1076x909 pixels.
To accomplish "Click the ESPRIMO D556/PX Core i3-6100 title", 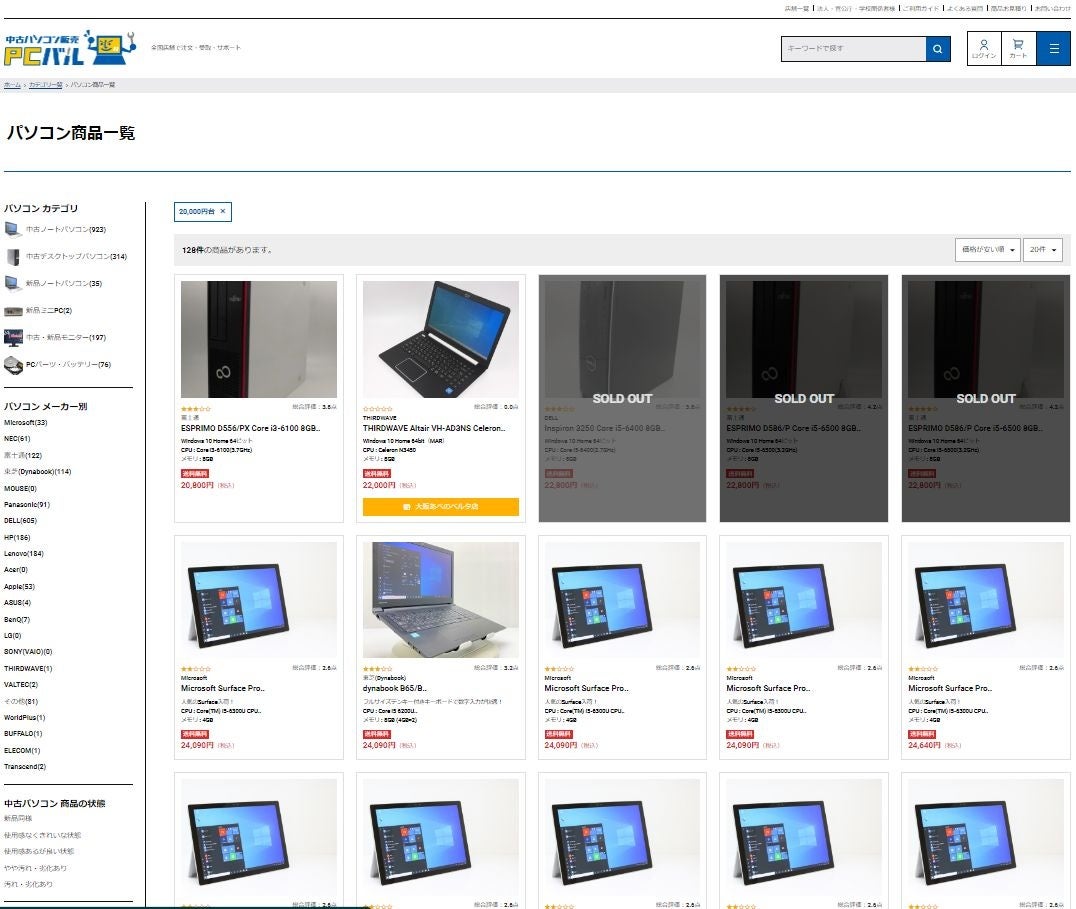I will tap(250, 428).
